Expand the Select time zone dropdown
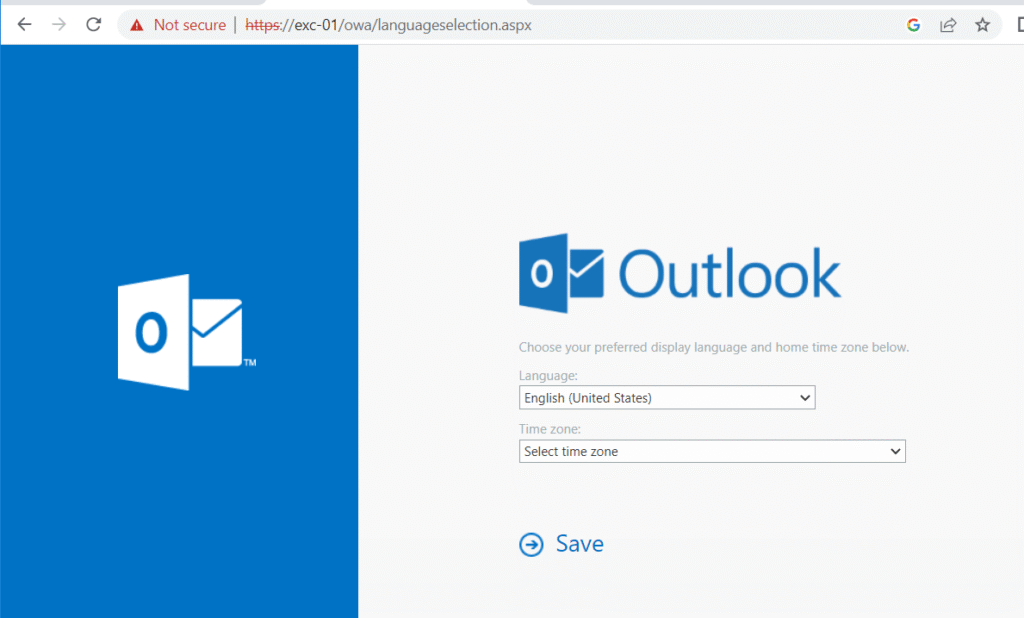The image size is (1024, 618). click(x=712, y=452)
